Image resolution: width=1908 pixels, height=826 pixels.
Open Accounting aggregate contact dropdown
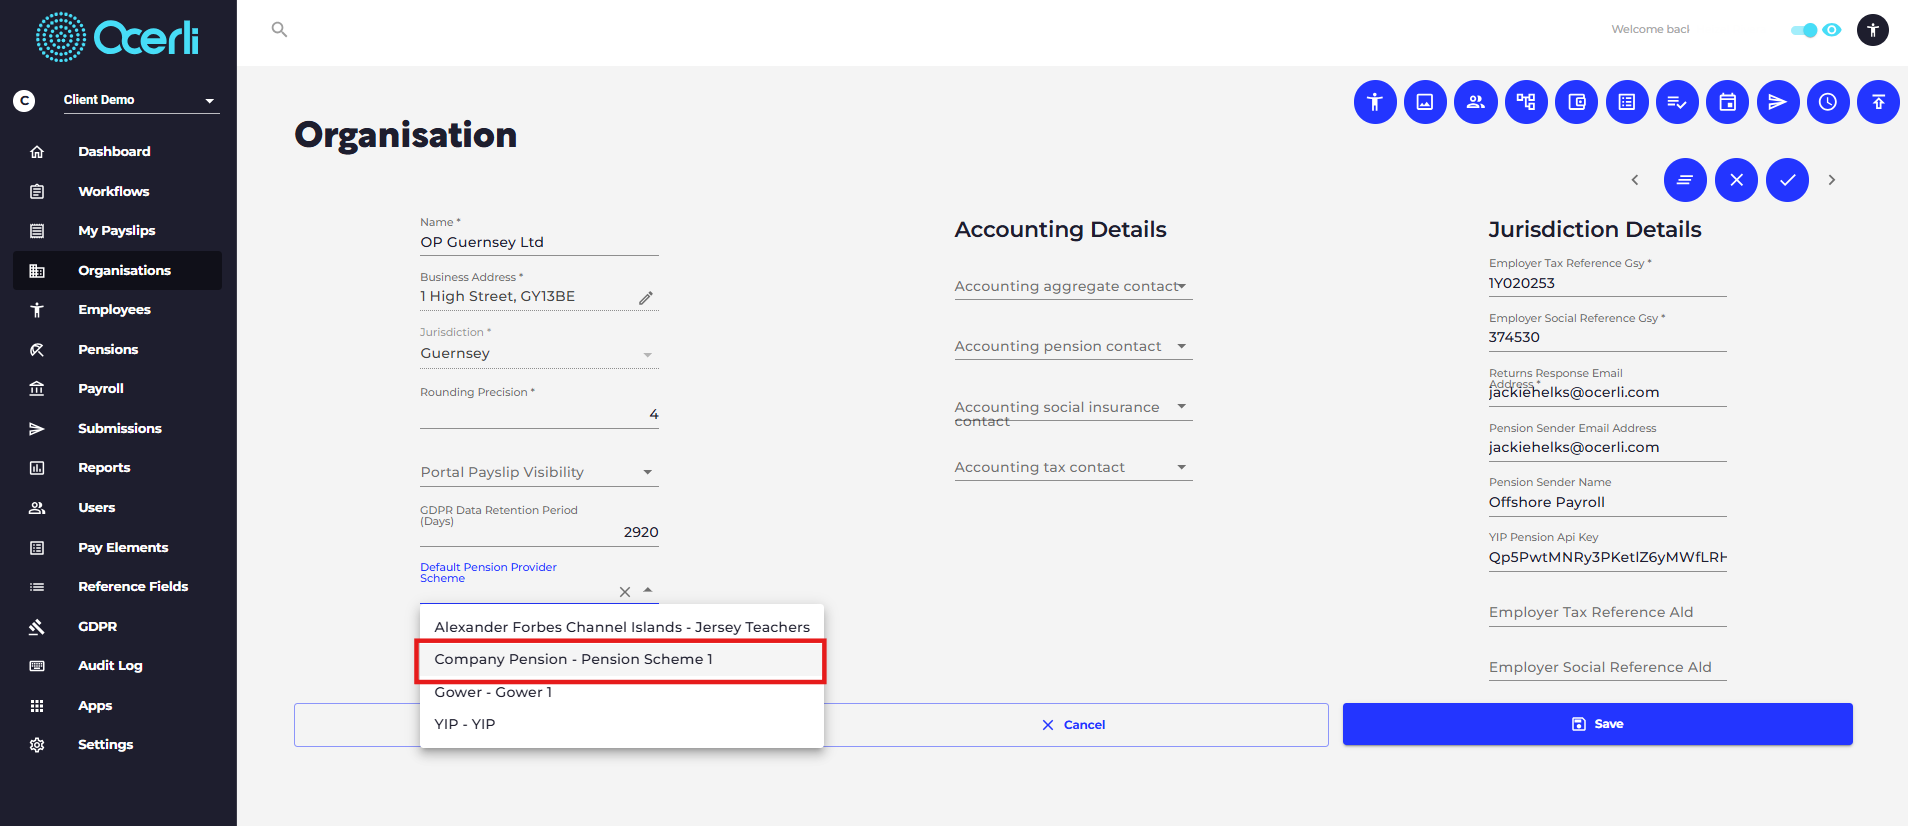click(1073, 287)
